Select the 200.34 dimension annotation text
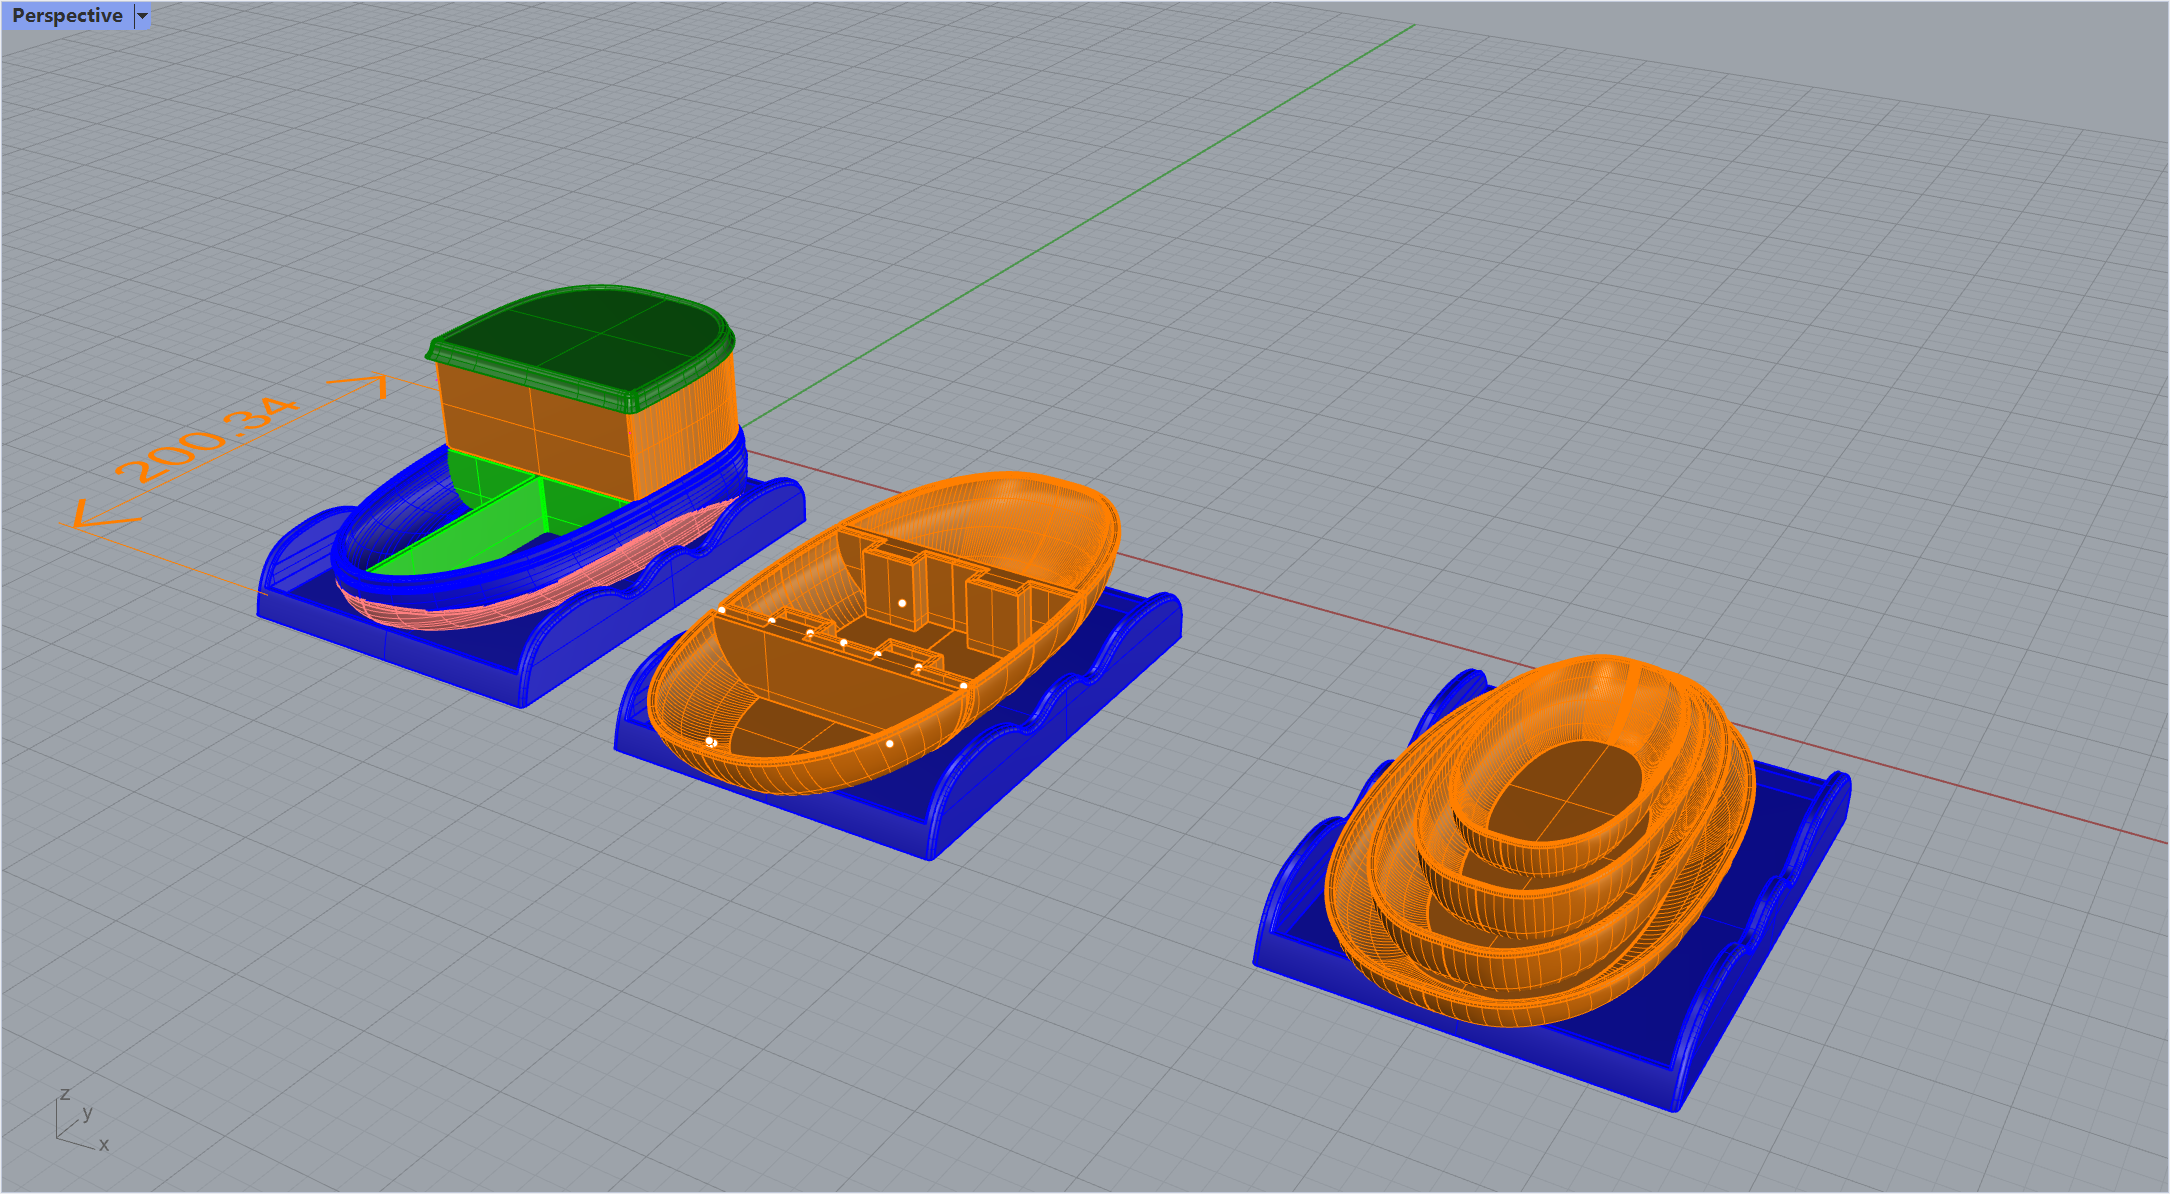The width and height of the screenshot is (2170, 1194). (206, 440)
